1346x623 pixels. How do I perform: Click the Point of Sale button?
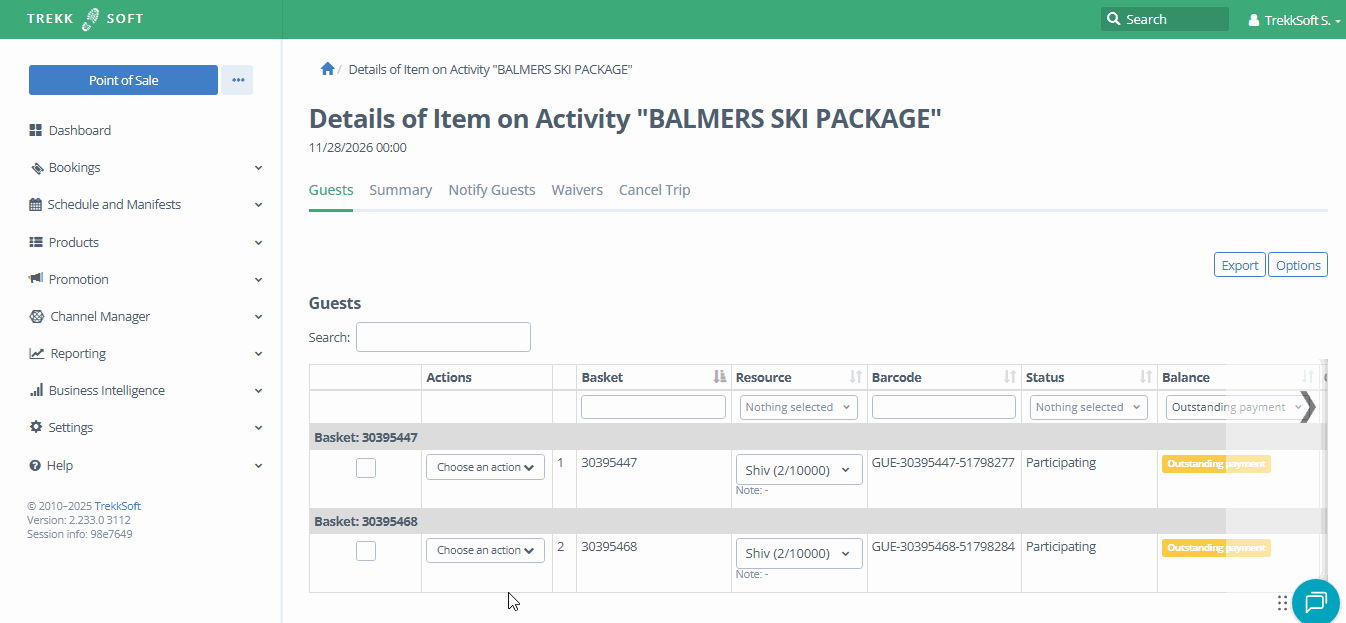pyautogui.click(x=123, y=80)
